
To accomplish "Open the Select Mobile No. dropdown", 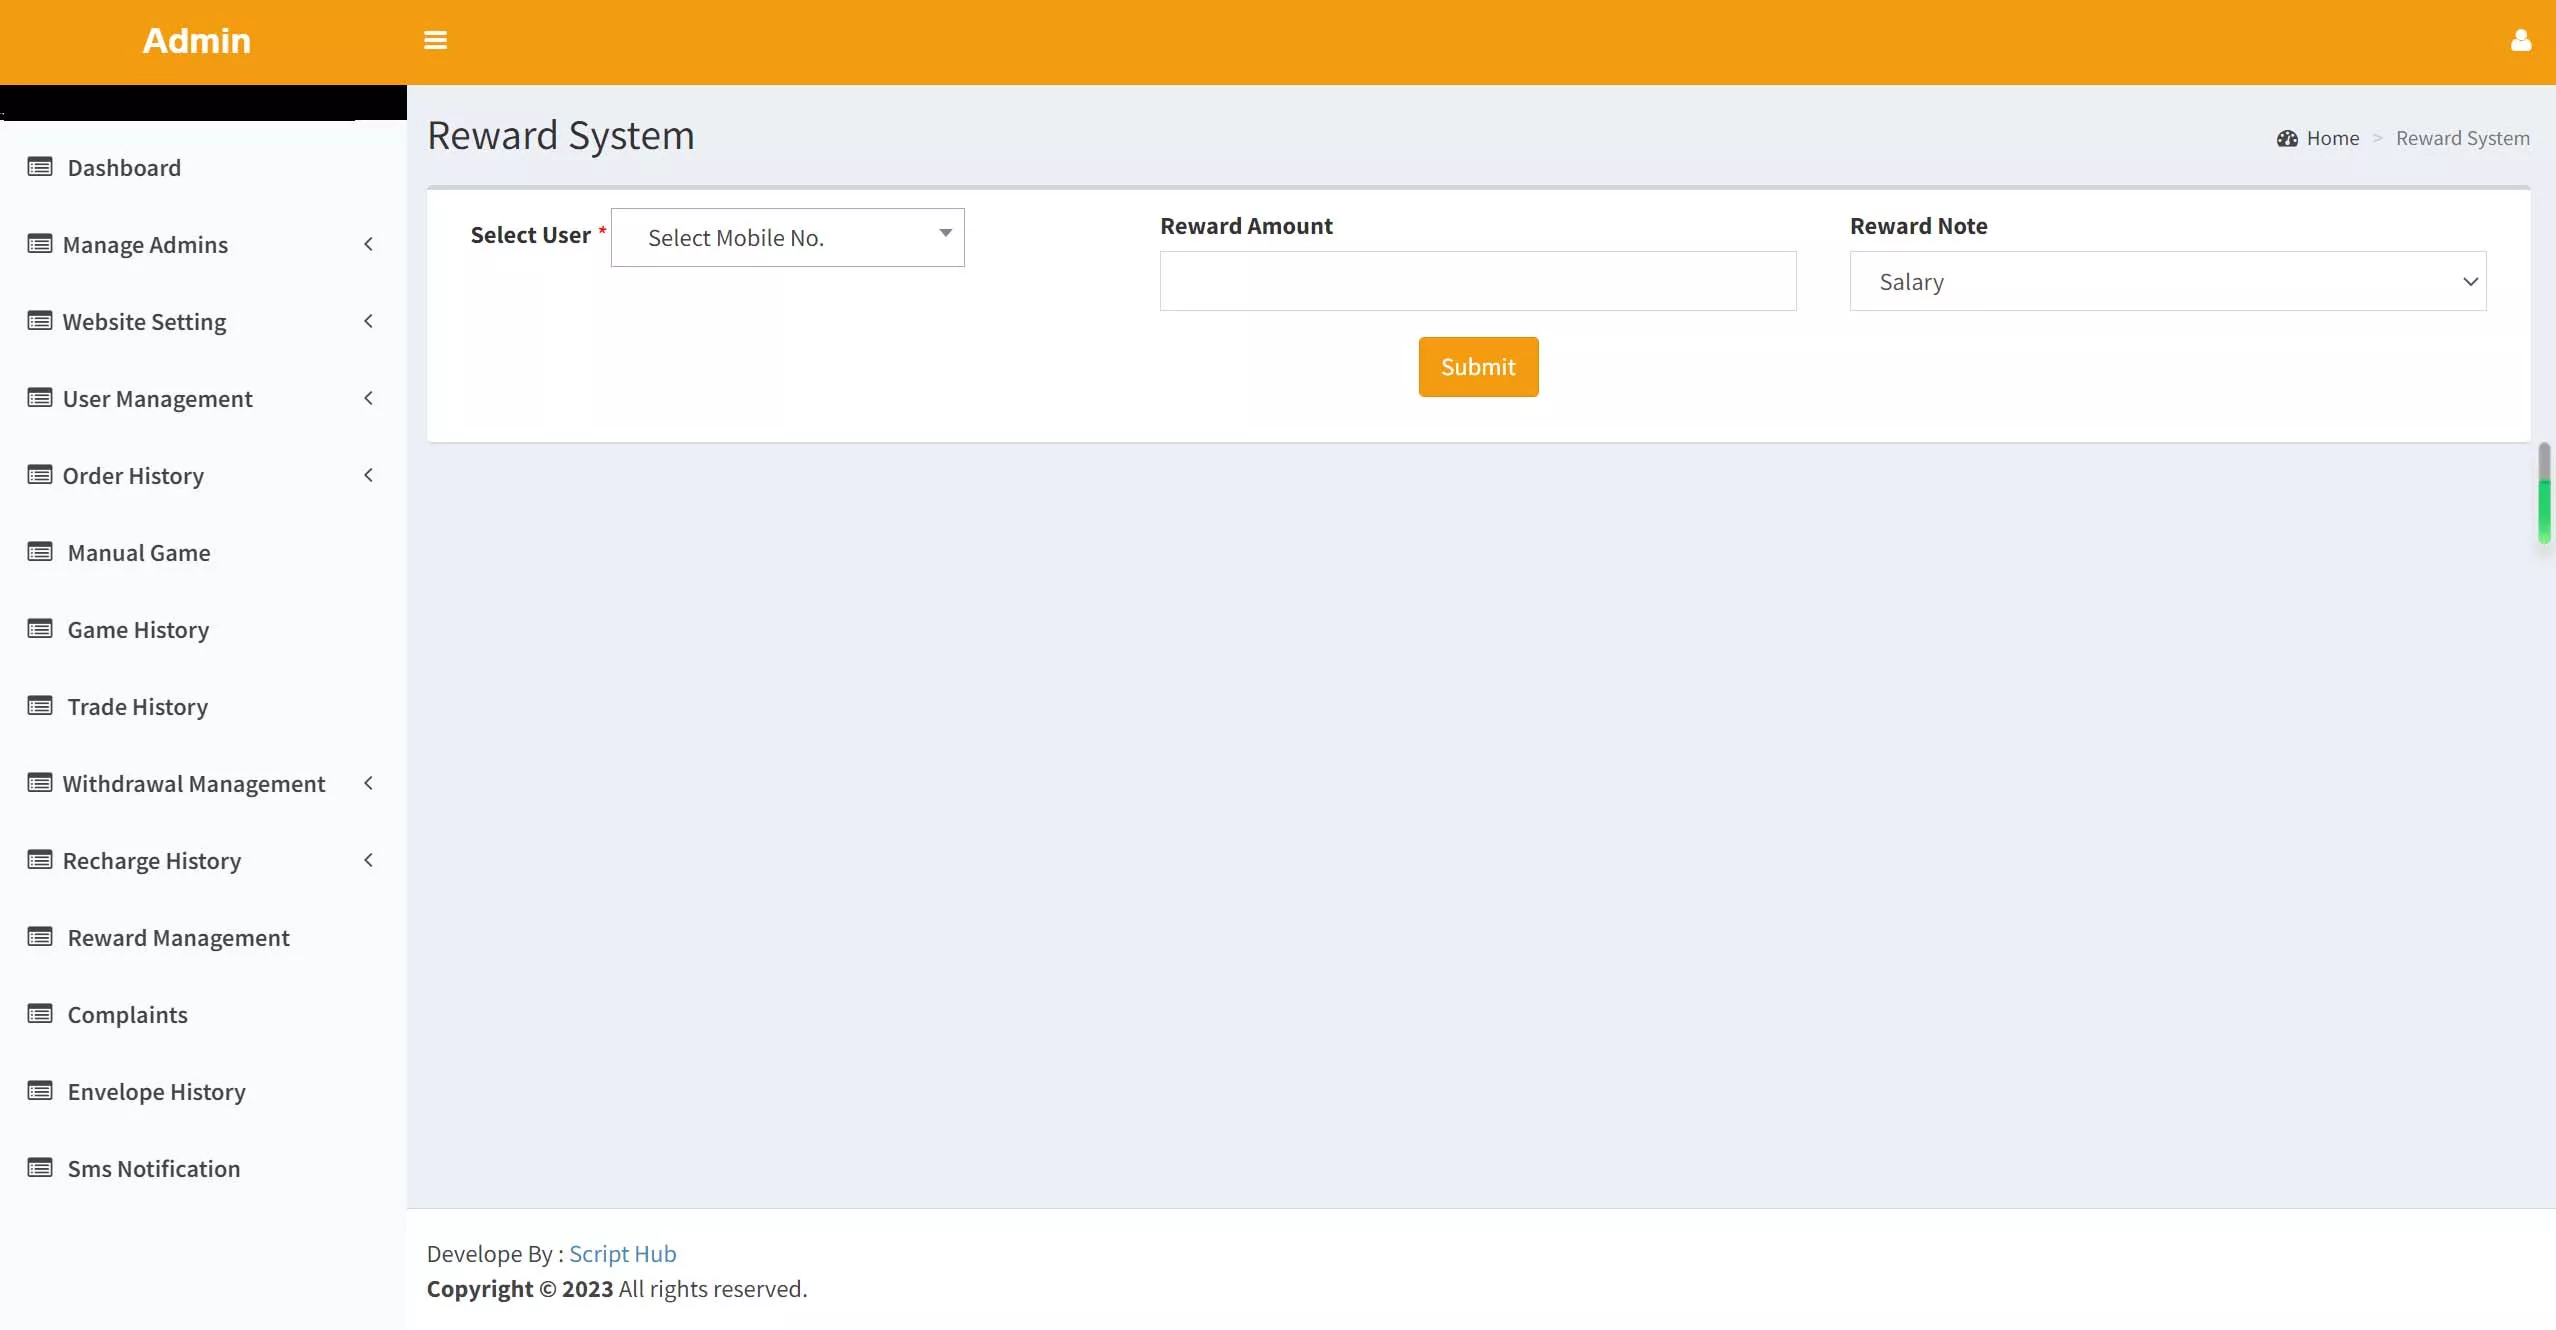I will [787, 238].
